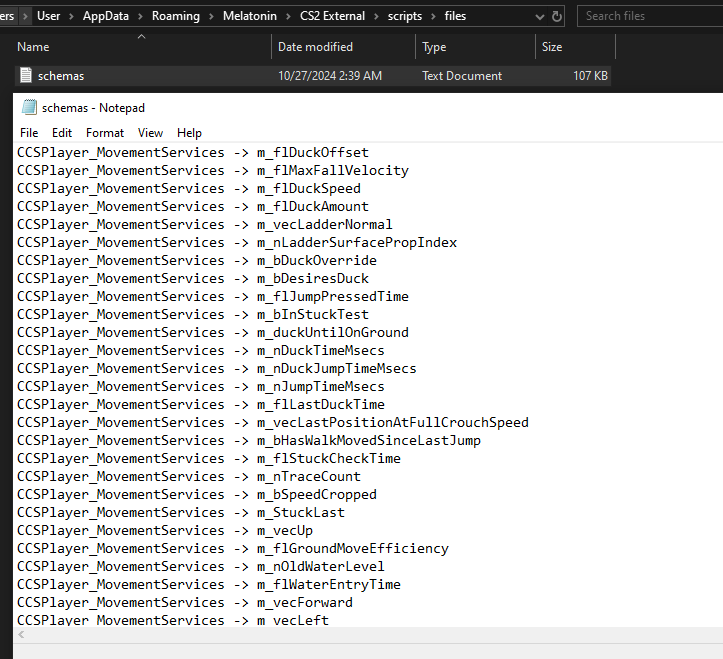Sort files by the Name column header

[x=33, y=47]
